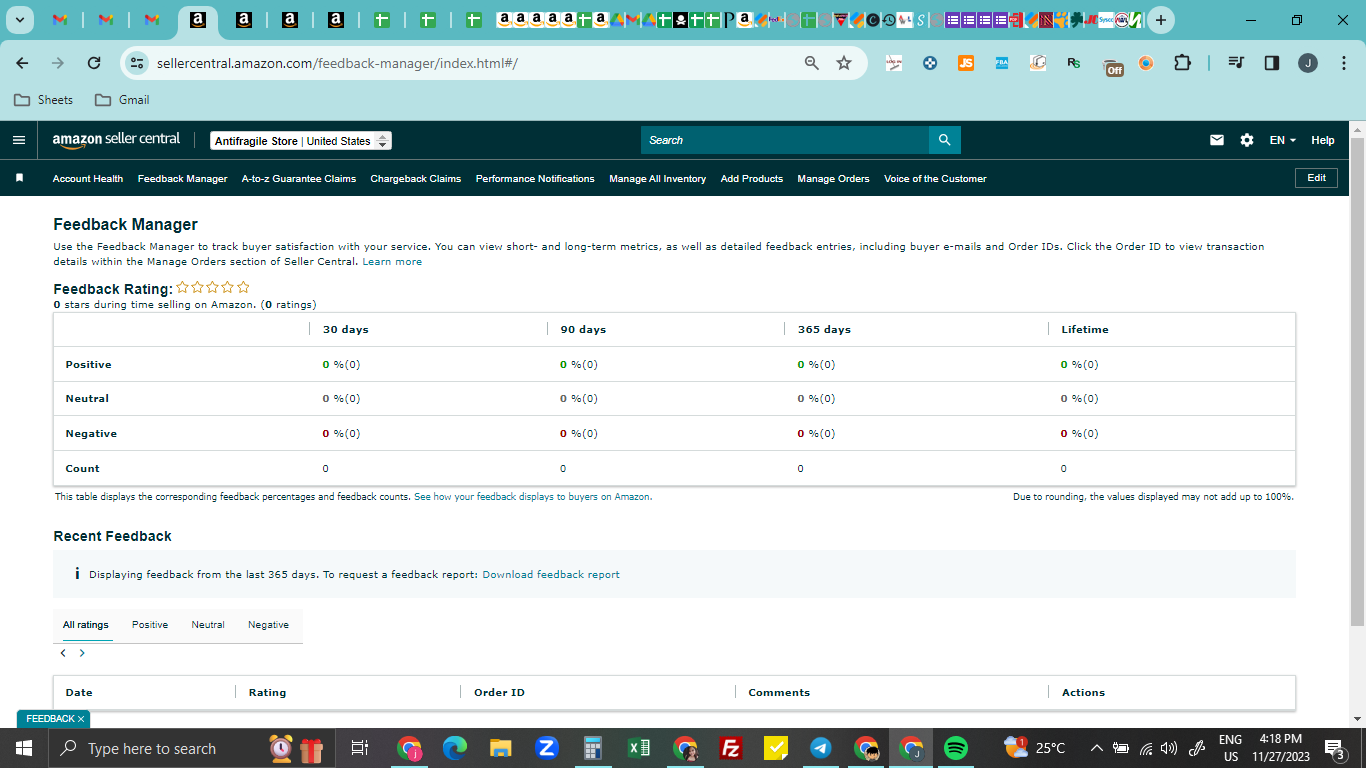Expand the EN language dropdown
The width and height of the screenshot is (1366, 768).
[x=1282, y=140]
